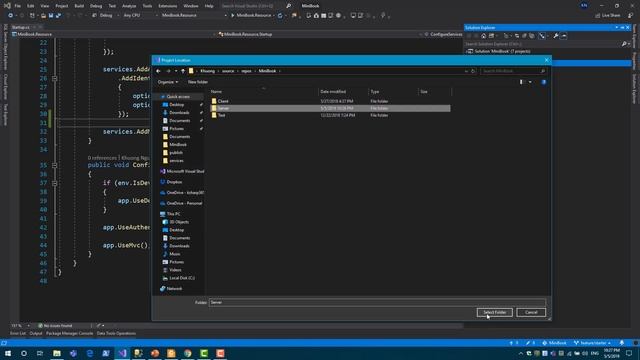The height and width of the screenshot is (360, 640).
Task: Click the Live Share button
Action: pyautogui.click(x=608, y=16)
